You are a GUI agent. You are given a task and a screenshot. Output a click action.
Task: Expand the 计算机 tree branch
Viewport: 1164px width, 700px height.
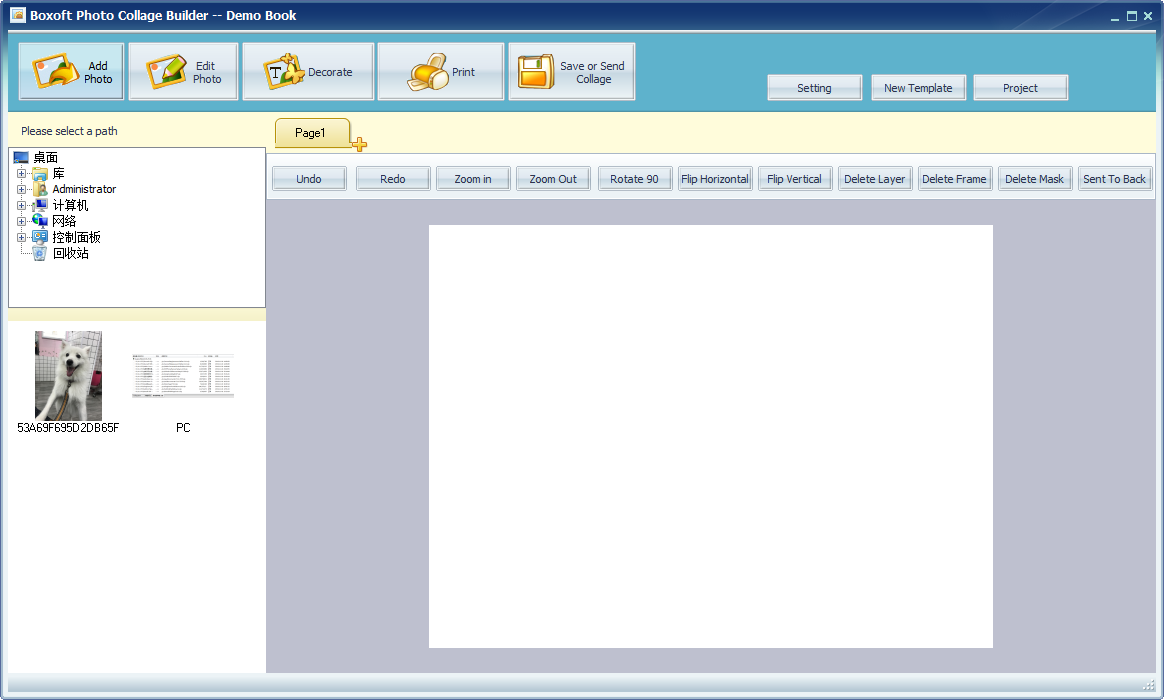(x=22, y=204)
